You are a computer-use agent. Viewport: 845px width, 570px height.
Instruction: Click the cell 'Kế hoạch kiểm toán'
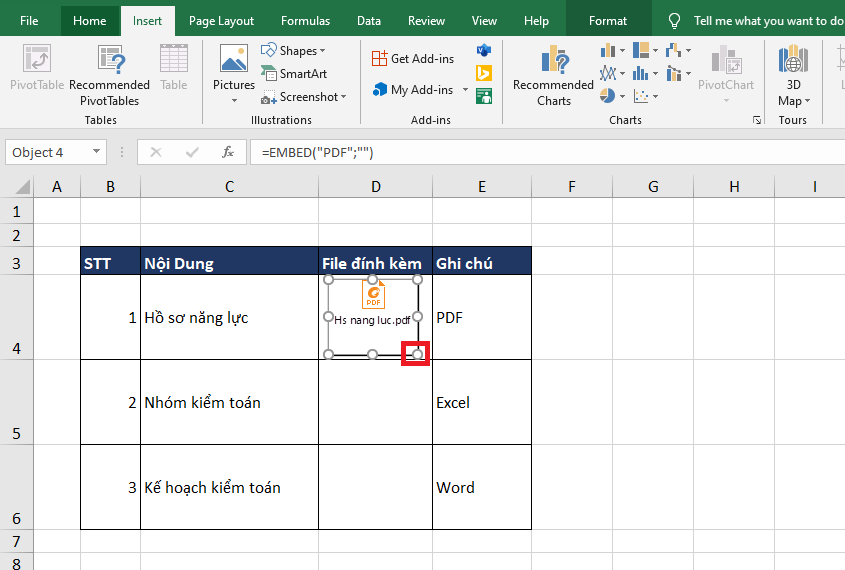(230, 487)
